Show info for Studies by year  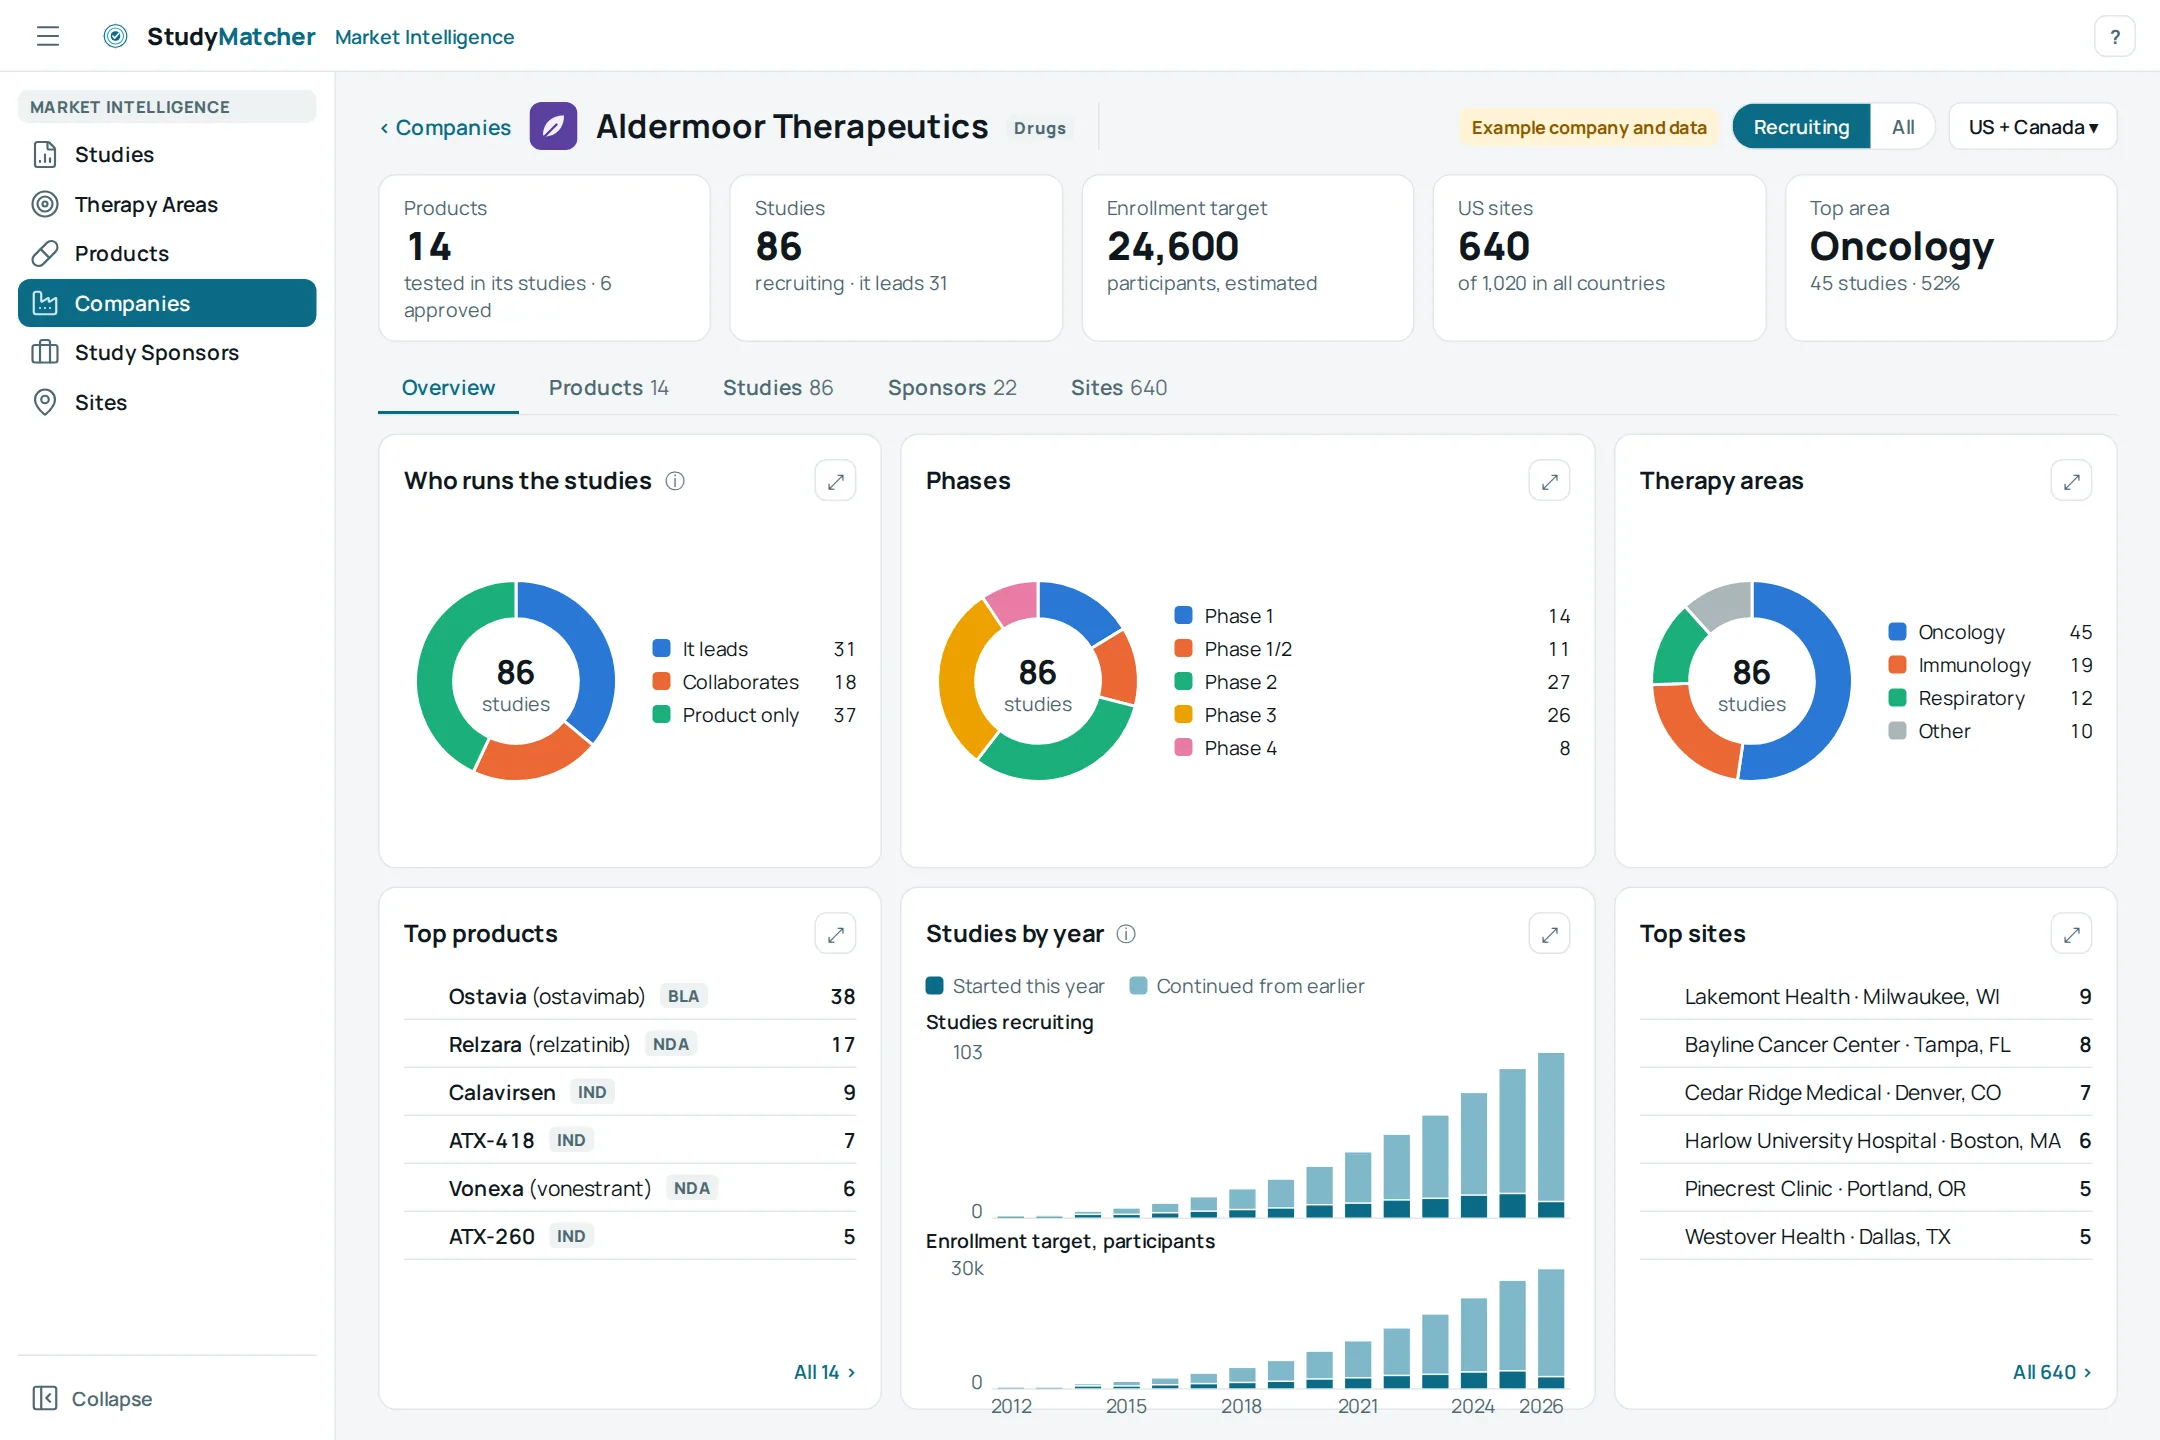tap(1126, 934)
